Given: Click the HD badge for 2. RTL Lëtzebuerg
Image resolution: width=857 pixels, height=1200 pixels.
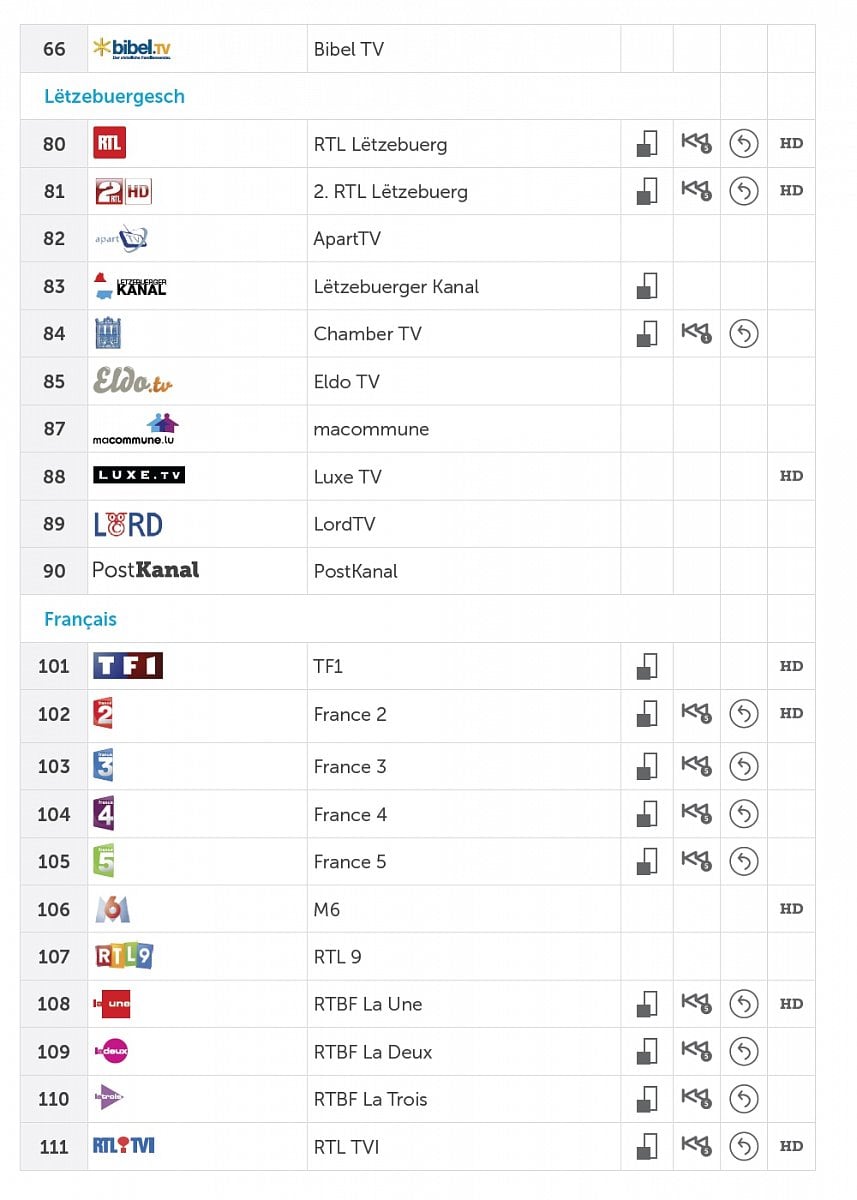Looking at the screenshot, I should 791,191.
